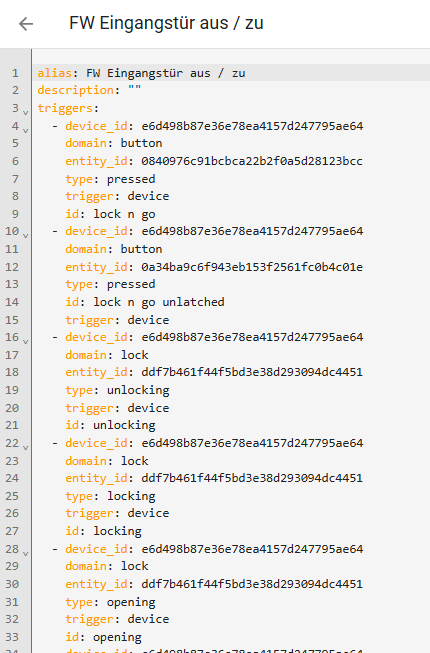Select line number 18 in the gutter
Screen dimensions: 430x653
pyautogui.click(x=12, y=372)
